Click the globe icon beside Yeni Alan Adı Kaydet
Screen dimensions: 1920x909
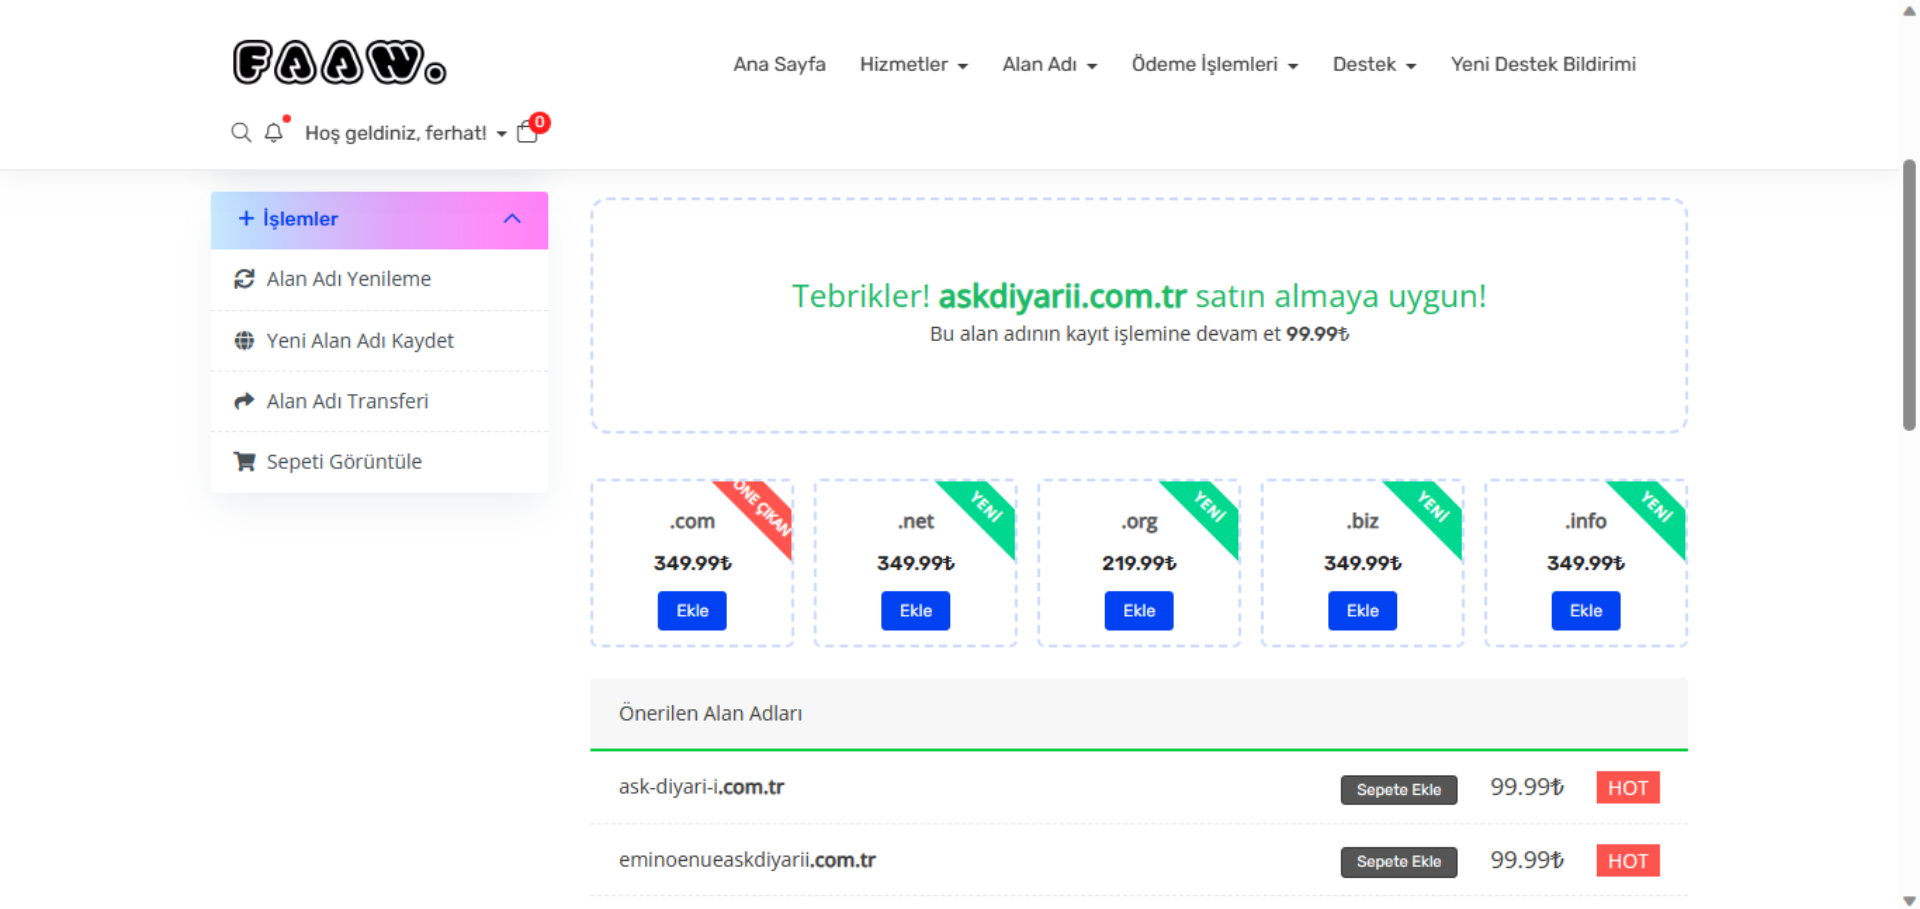(244, 341)
